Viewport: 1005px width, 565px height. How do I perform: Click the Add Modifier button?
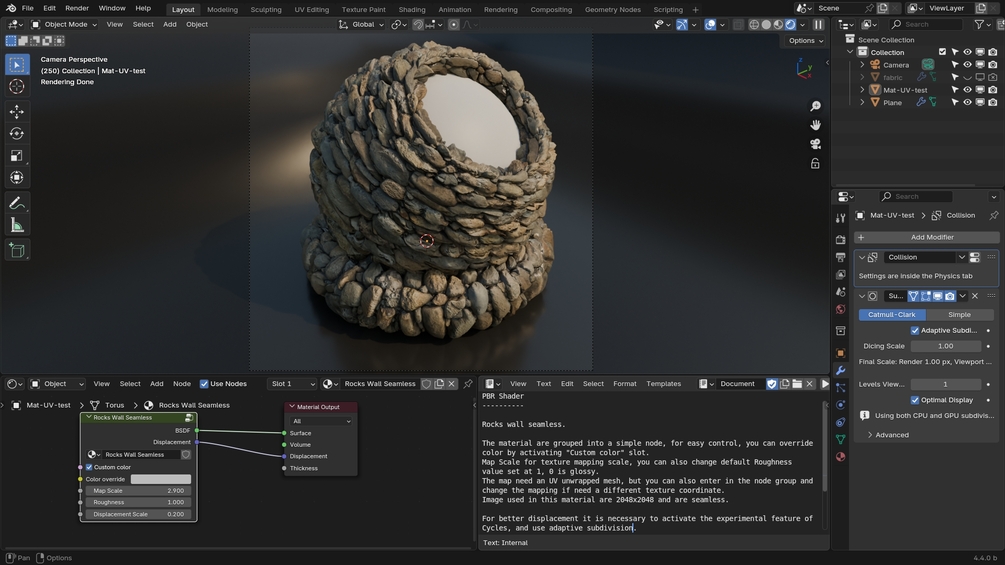point(931,237)
